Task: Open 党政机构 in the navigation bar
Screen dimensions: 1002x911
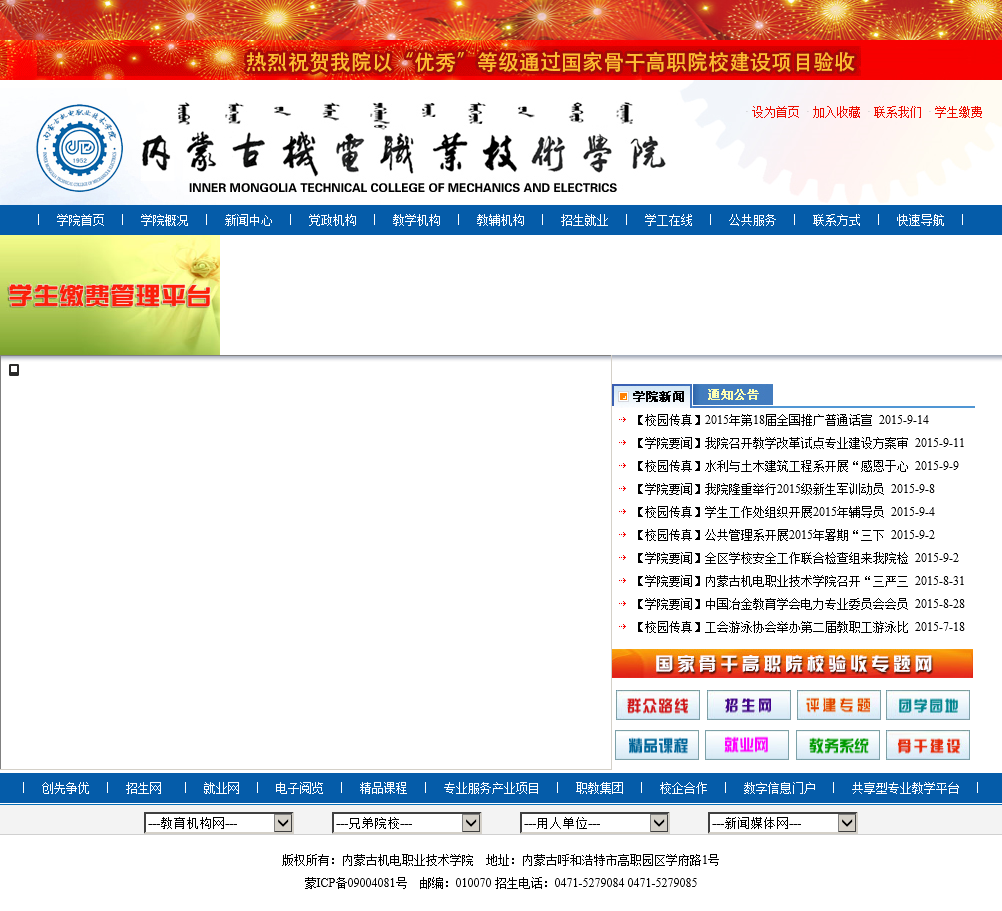Action: click(332, 220)
